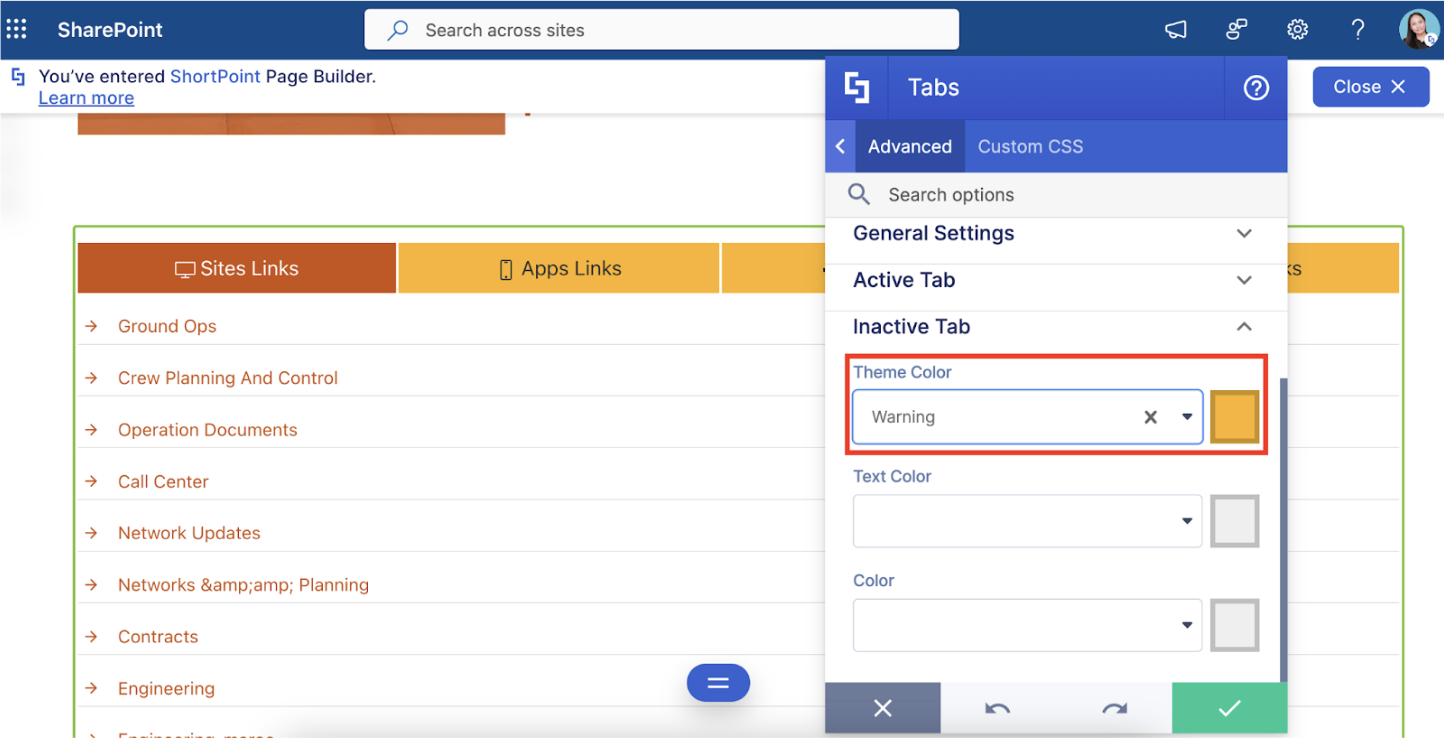1444x744 pixels.
Task: Undo the last change
Action: [x=998, y=709]
